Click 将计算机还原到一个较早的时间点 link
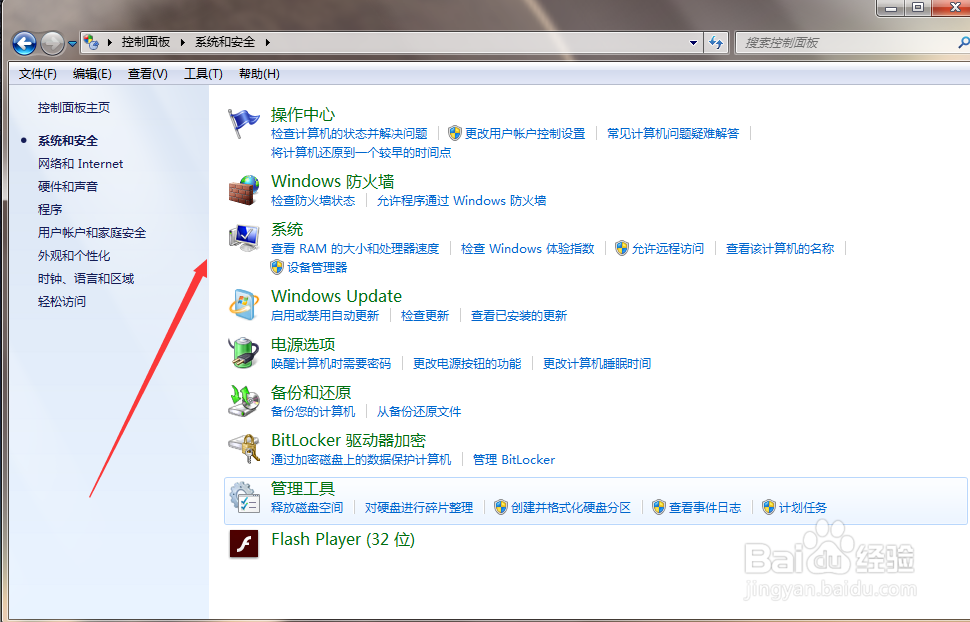970x622 pixels. point(361,152)
